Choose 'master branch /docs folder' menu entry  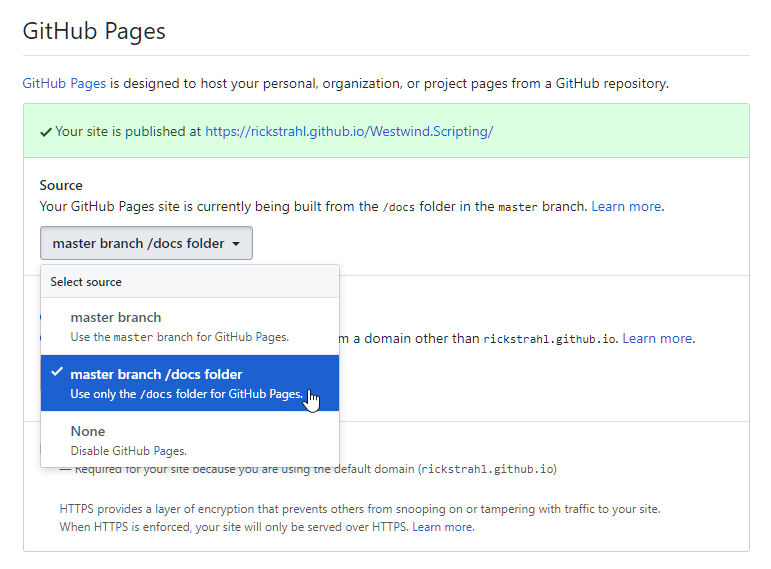tap(190, 383)
